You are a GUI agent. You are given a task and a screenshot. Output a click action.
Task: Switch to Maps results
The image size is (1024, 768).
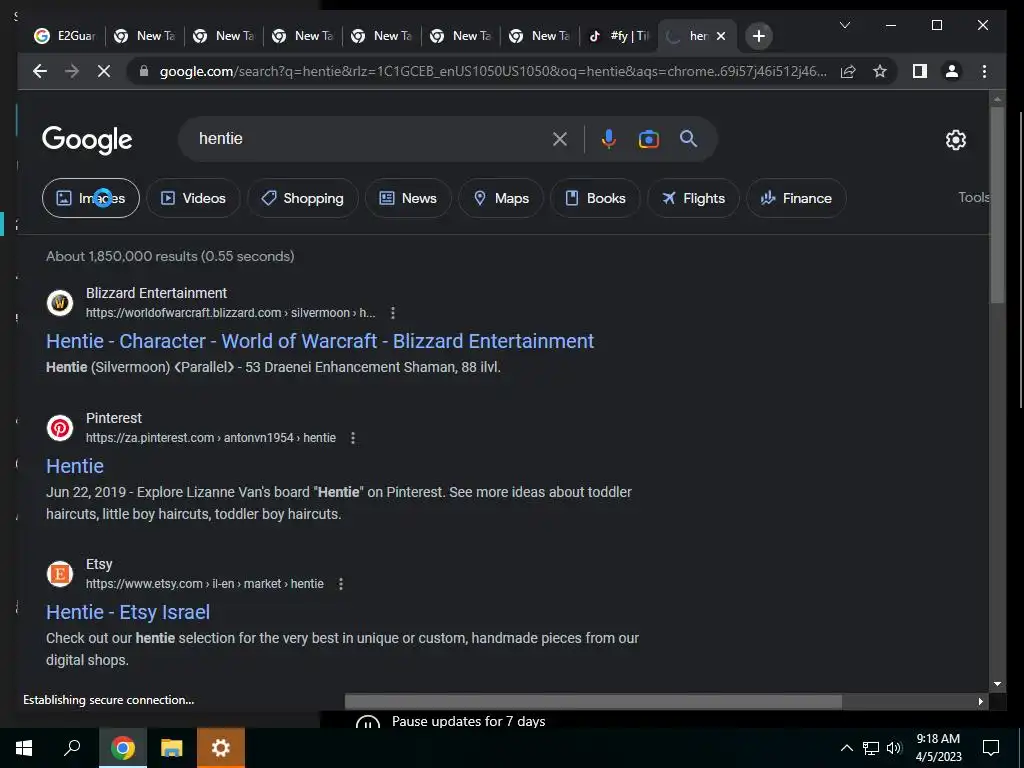point(501,198)
